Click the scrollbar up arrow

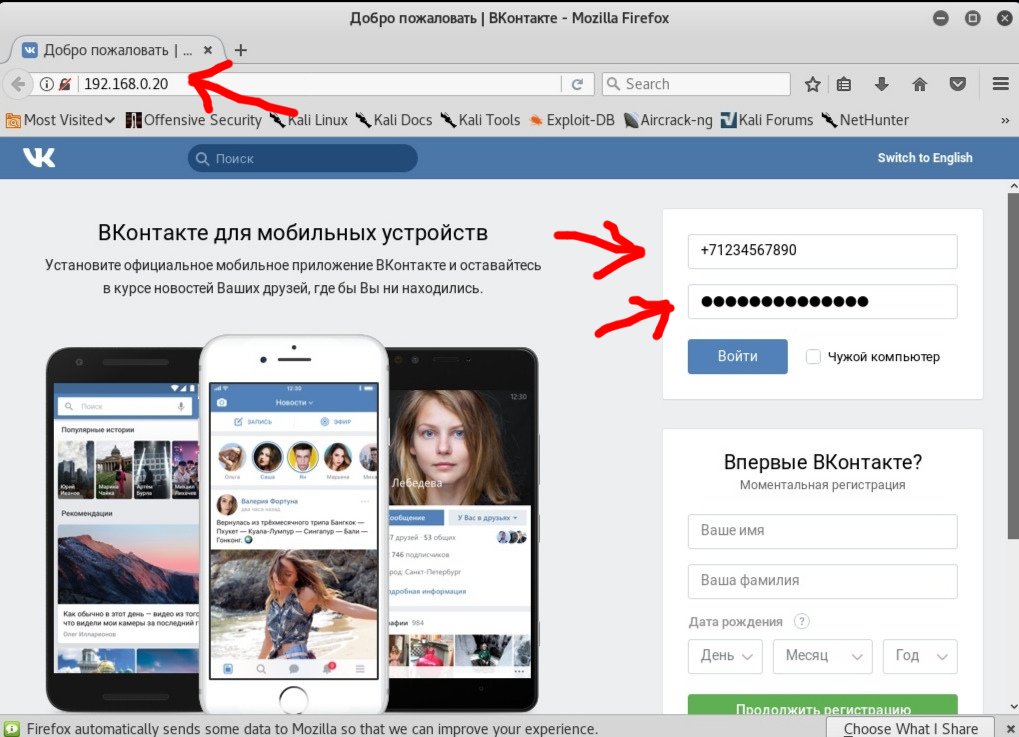(1013, 186)
